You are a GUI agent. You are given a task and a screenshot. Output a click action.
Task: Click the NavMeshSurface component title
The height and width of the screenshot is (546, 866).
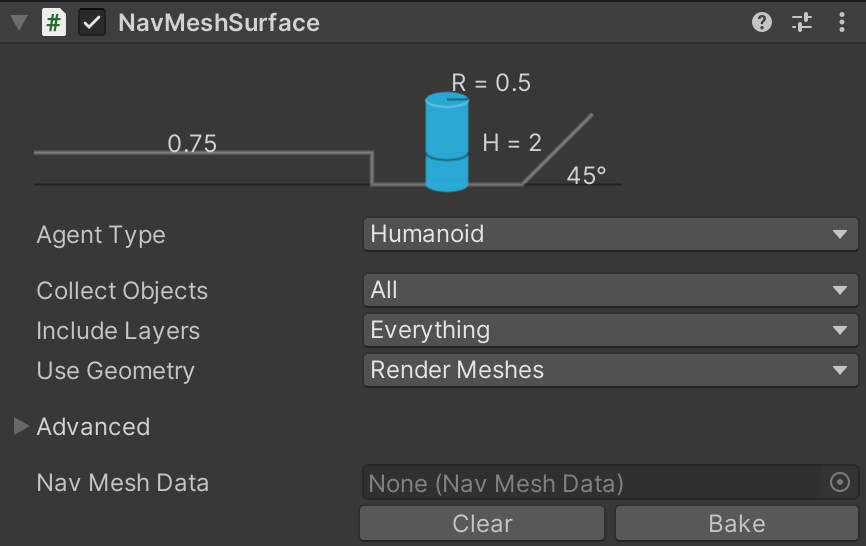219,22
